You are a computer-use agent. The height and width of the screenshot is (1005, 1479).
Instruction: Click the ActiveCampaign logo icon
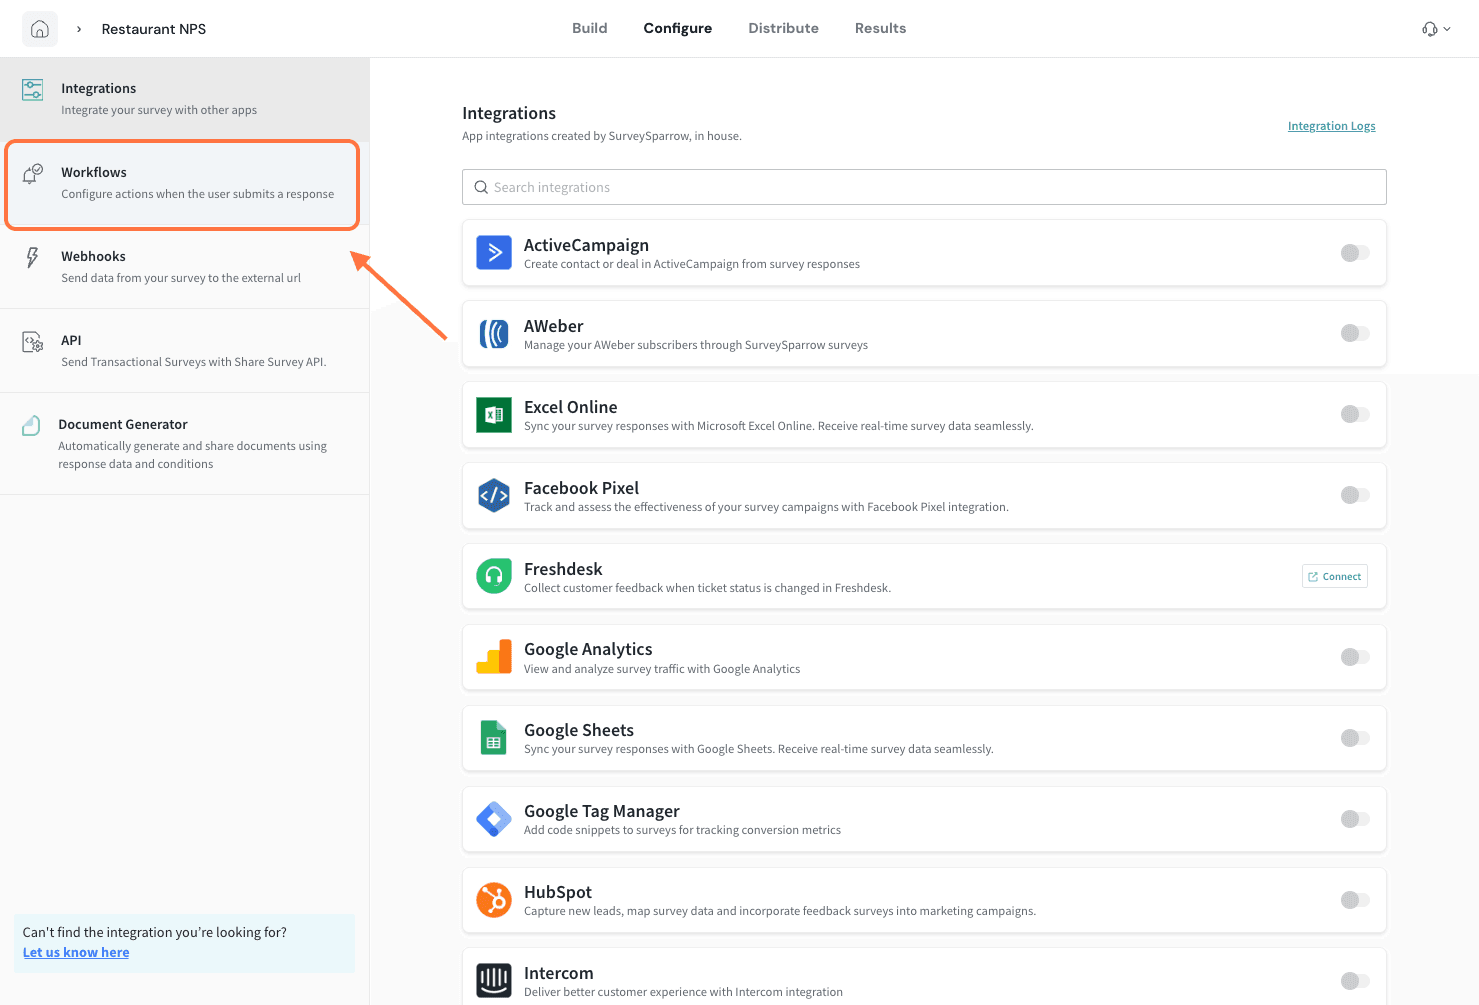494,253
